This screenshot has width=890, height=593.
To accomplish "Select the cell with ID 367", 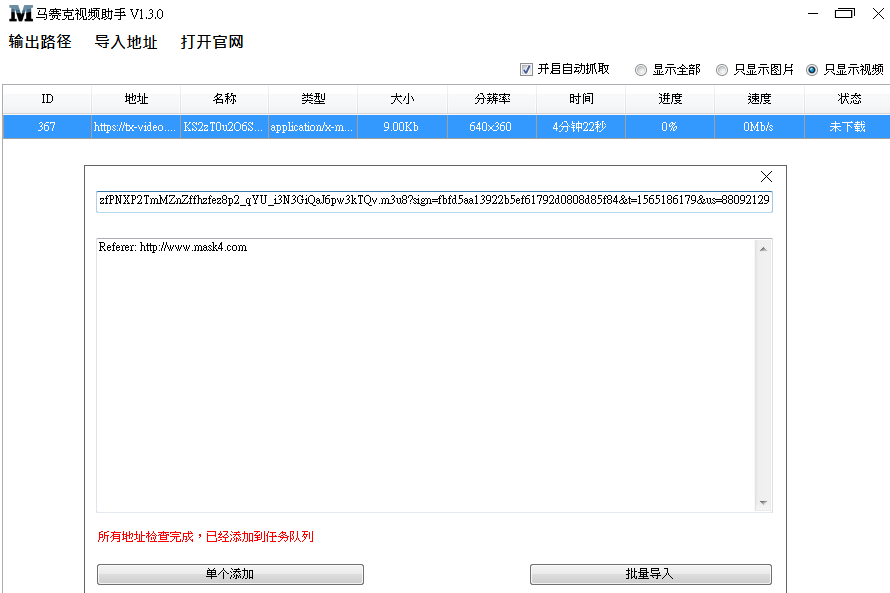I will tap(47, 127).
